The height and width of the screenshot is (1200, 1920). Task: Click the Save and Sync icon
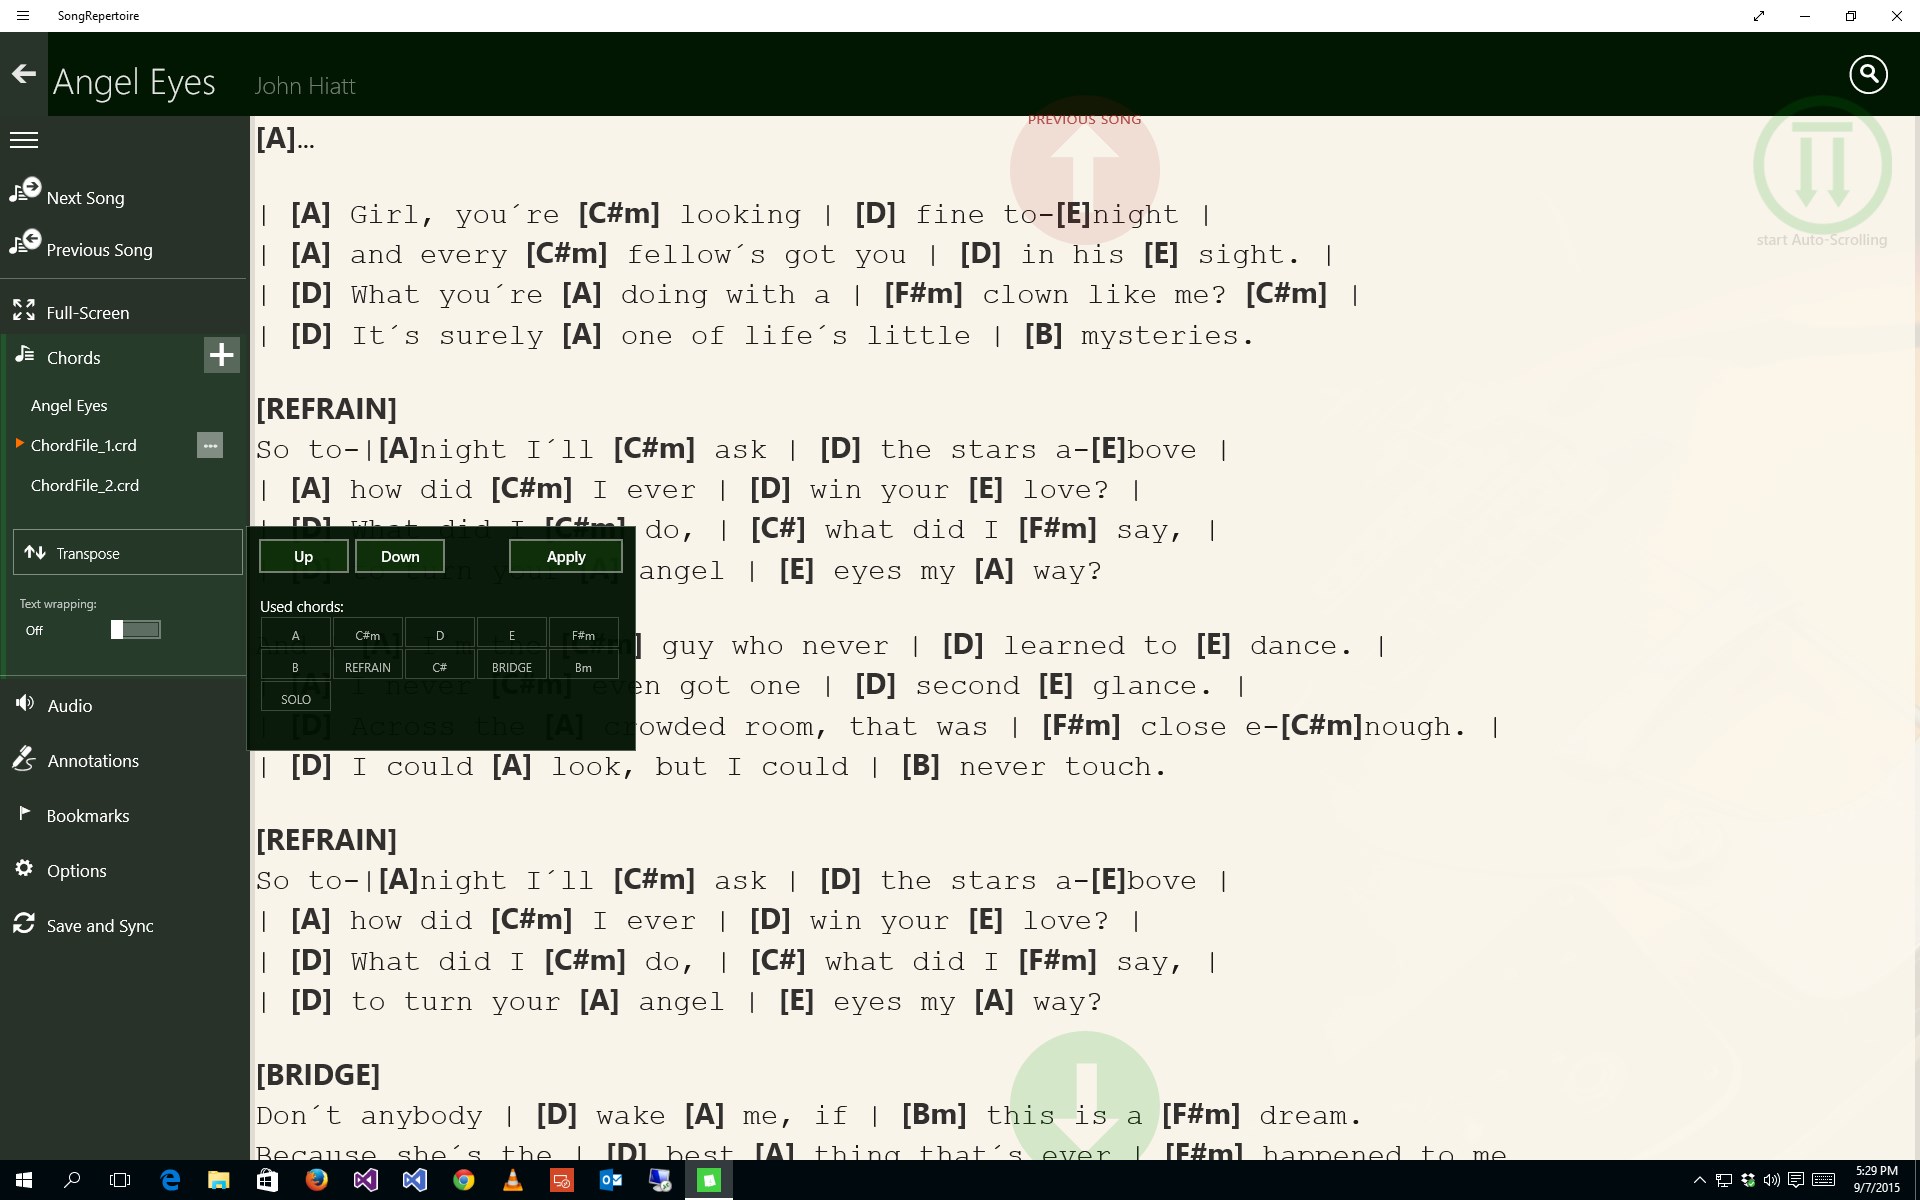pos(24,924)
